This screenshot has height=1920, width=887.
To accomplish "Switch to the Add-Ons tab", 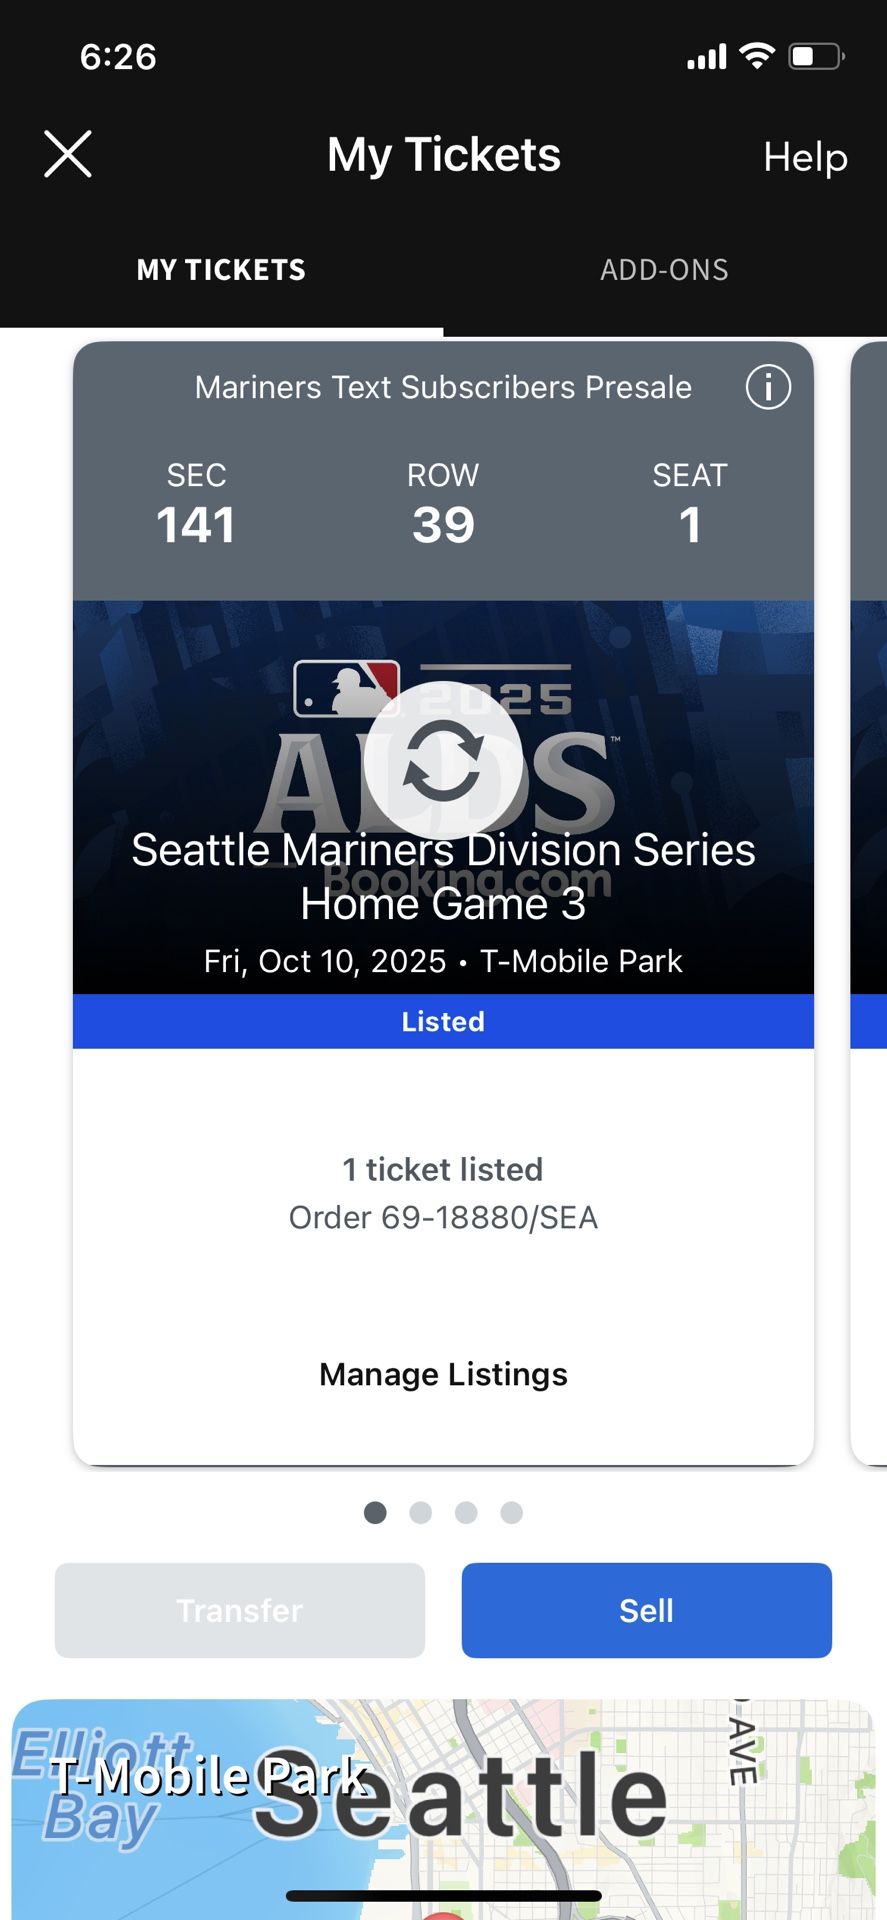I will click(x=664, y=270).
